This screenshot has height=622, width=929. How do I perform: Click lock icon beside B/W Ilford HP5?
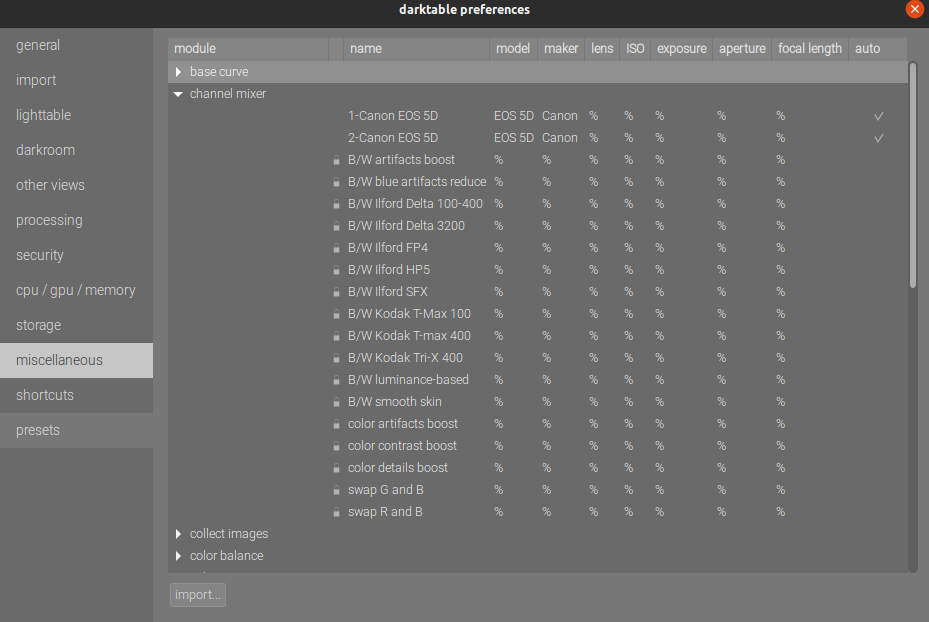click(336, 270)
